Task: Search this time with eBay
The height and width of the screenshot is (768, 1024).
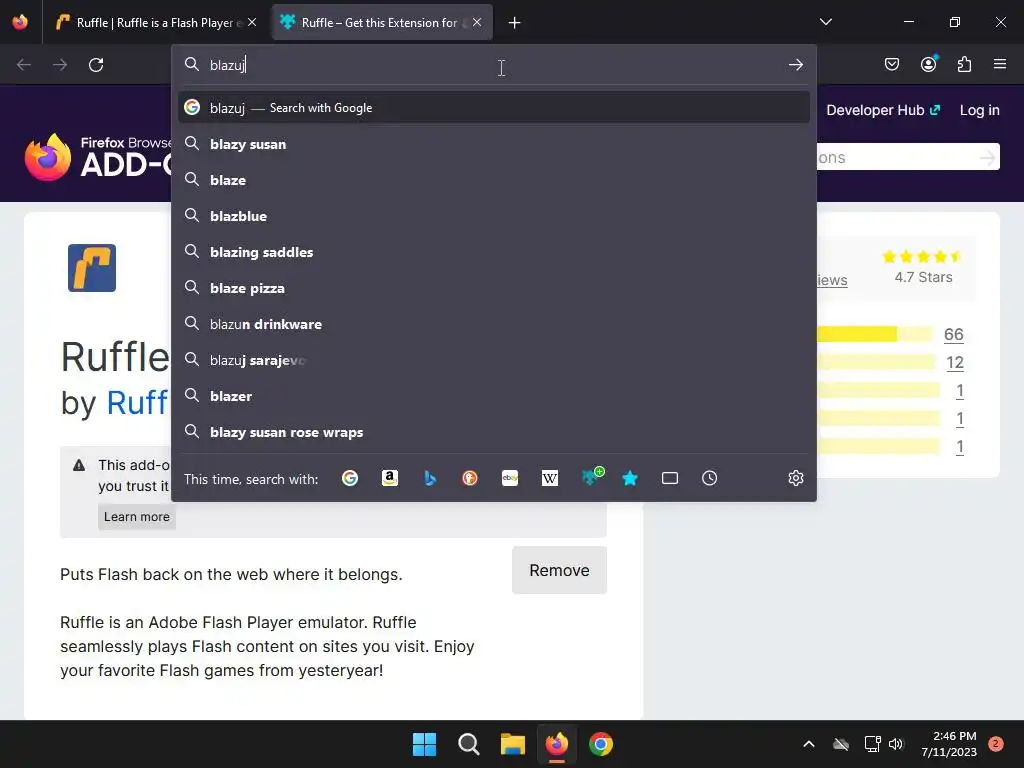Action: tap(510, 479)
